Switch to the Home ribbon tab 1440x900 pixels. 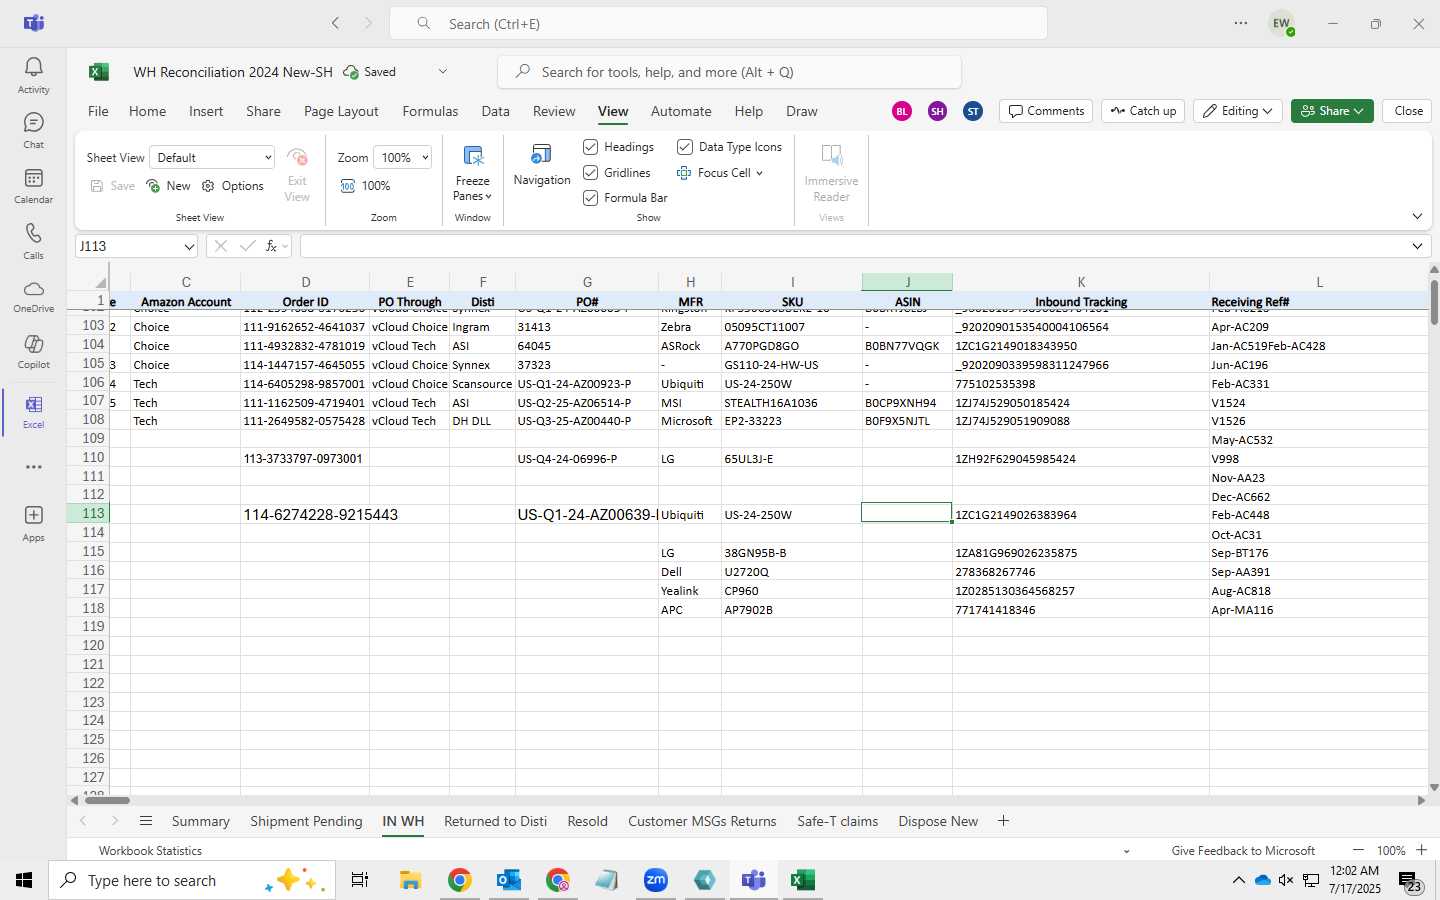[147, 111]
